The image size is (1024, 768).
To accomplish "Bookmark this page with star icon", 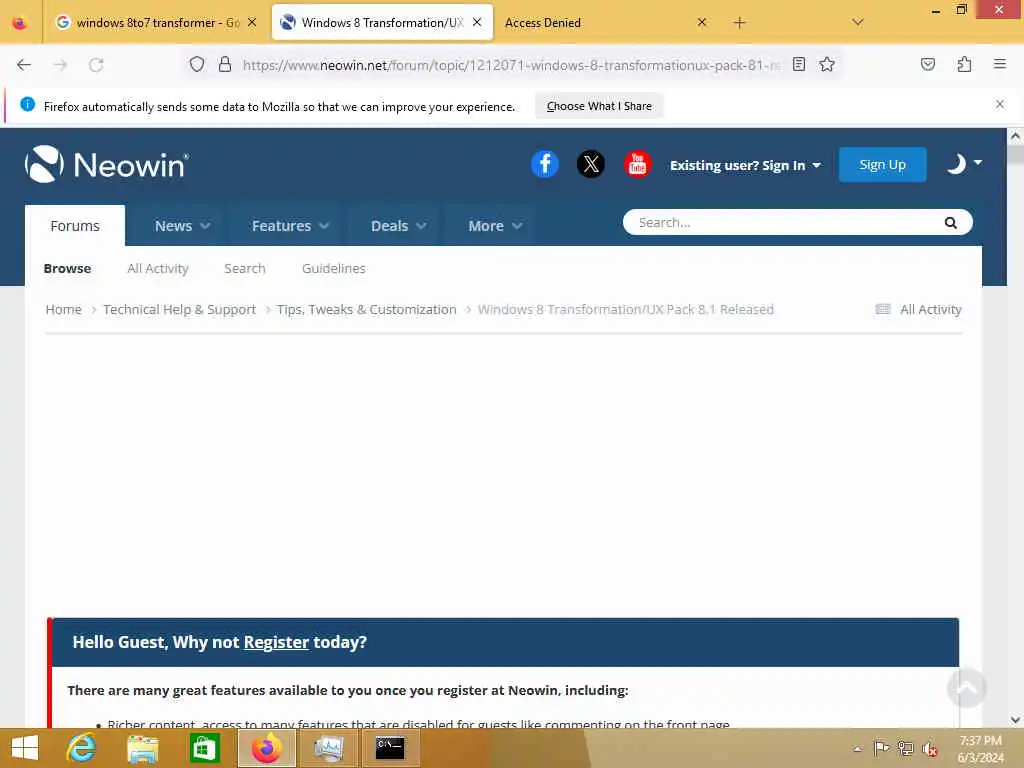I will click(827, 64).
